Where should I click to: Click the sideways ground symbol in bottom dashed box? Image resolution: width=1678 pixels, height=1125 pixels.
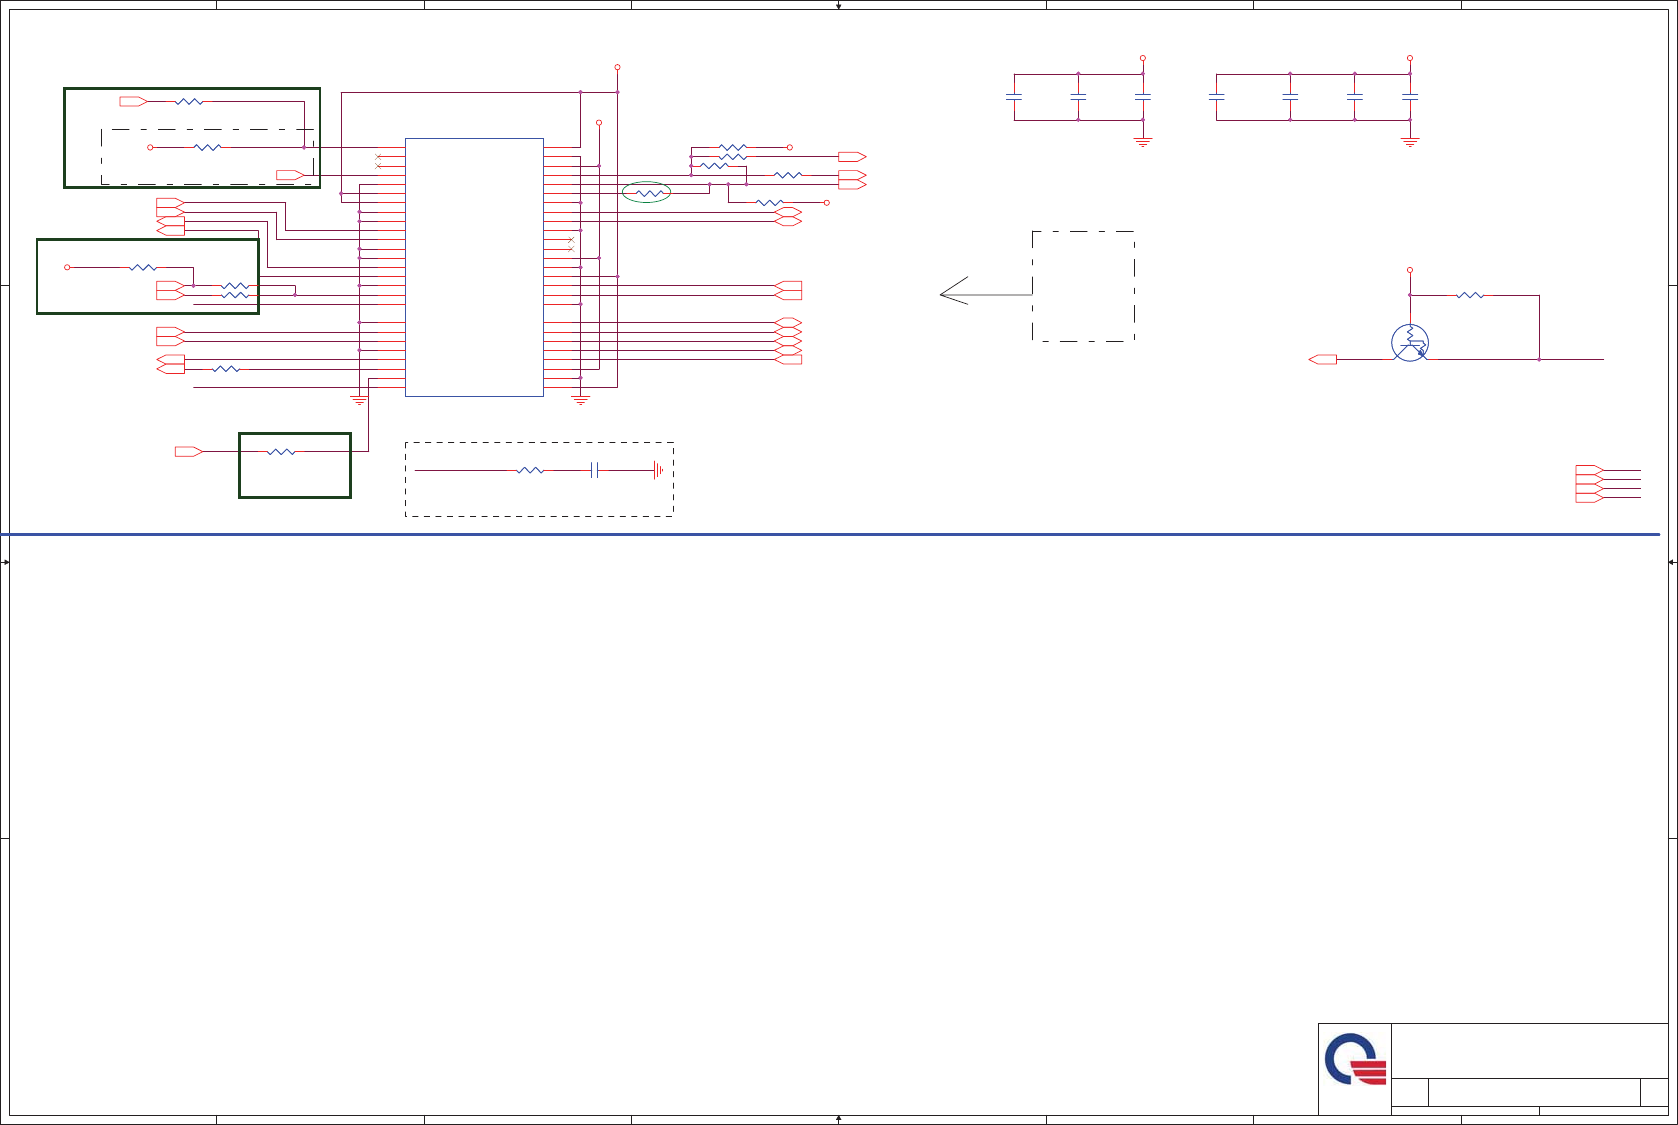tap(658, 470)
